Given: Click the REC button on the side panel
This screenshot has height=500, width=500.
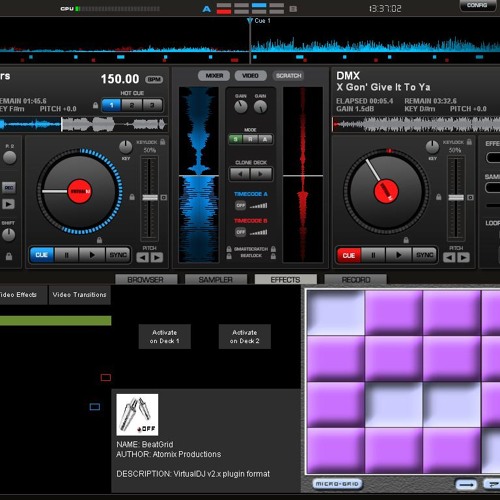Looking at the screenshot, I should pyautogui.click(x=9, y=188).
